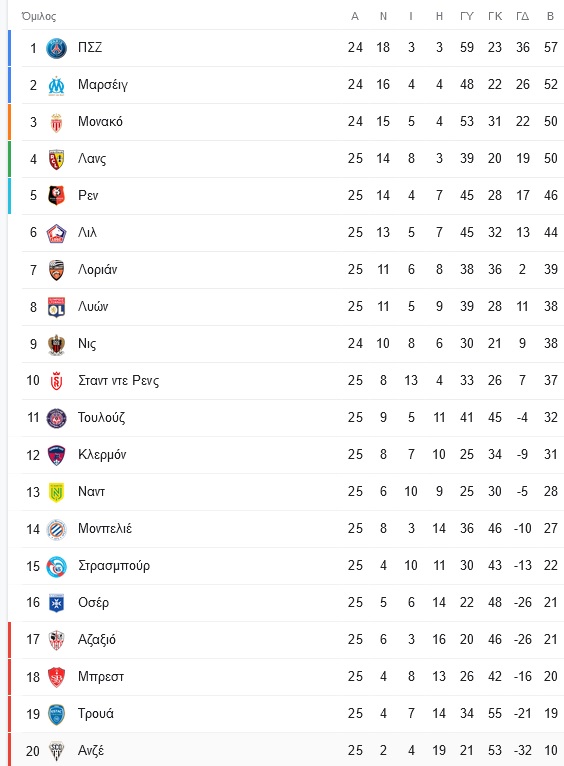Screen dimensions: 564x766
Task: Open the Κλερμόν team link
Action: click(102, 455)
